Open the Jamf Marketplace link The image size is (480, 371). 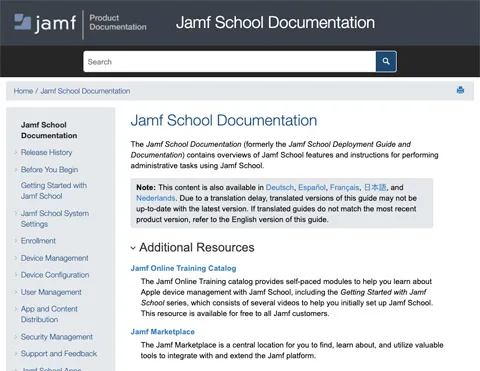(x=163, y=332)
